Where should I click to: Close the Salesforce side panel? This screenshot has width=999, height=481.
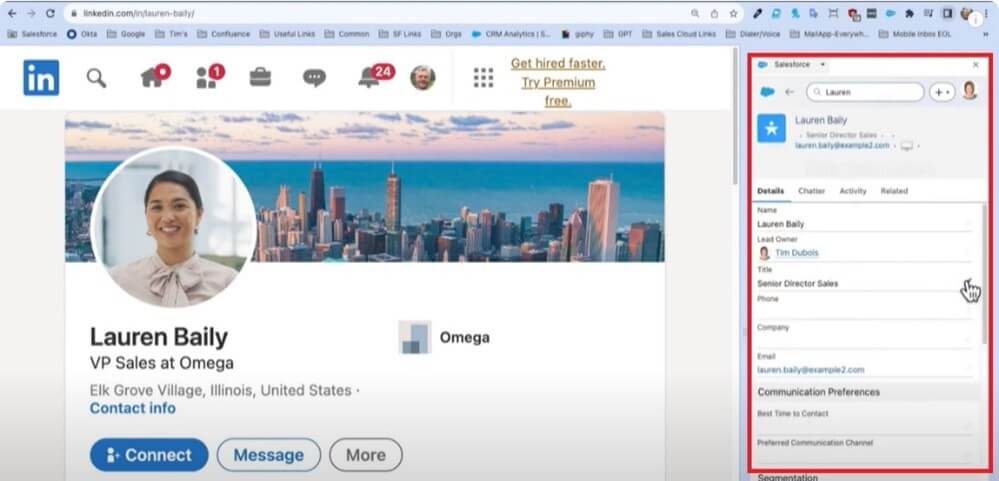coord(975,65)
